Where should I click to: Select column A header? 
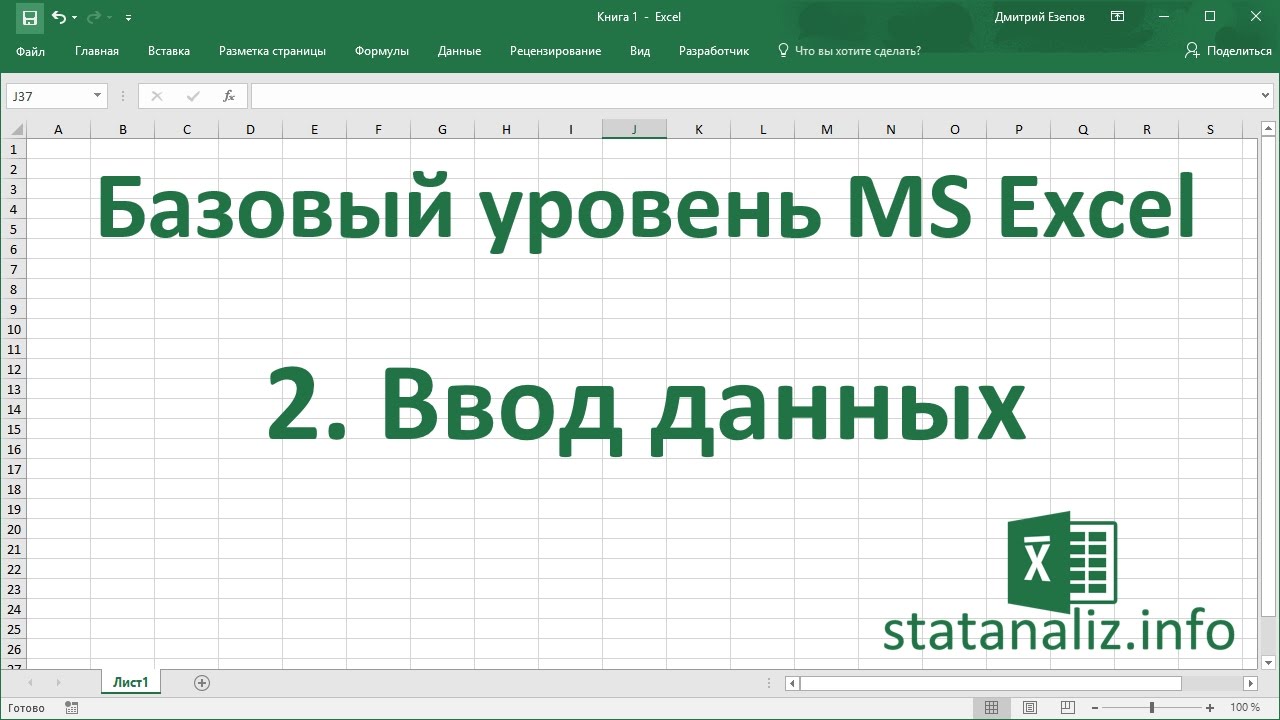point(58,129)
